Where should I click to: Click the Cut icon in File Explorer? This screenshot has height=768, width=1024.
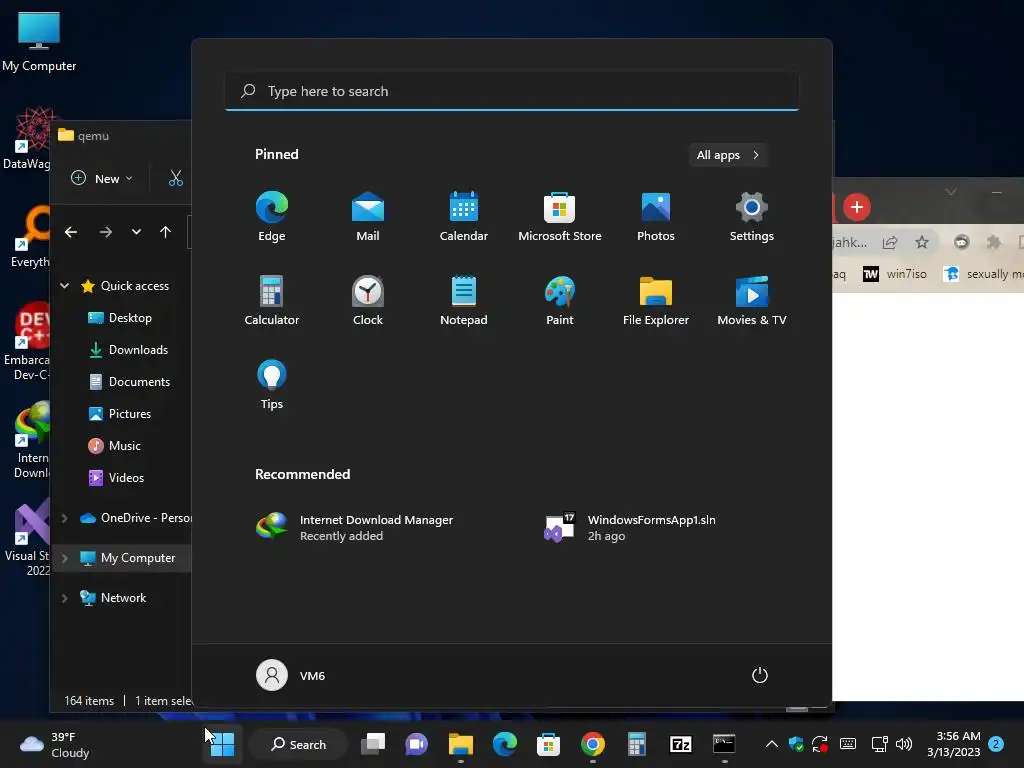point(176,178)
